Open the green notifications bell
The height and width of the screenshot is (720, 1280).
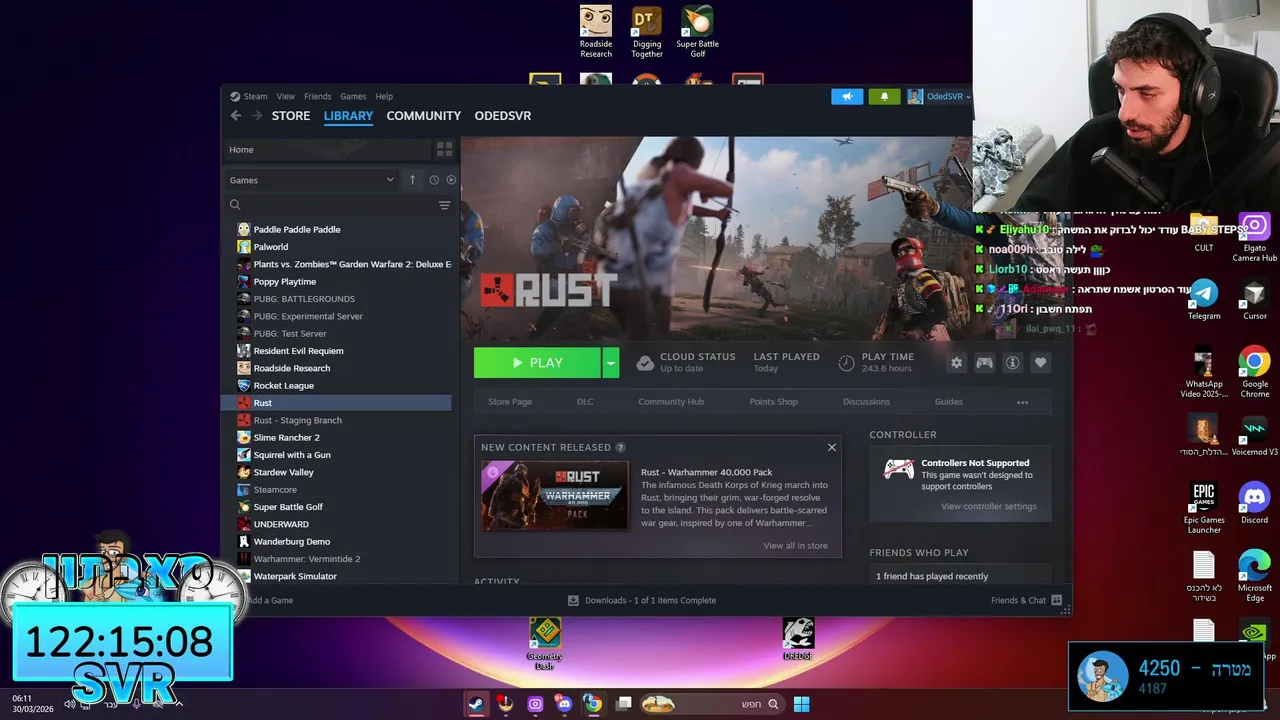[x=884, y=97]
